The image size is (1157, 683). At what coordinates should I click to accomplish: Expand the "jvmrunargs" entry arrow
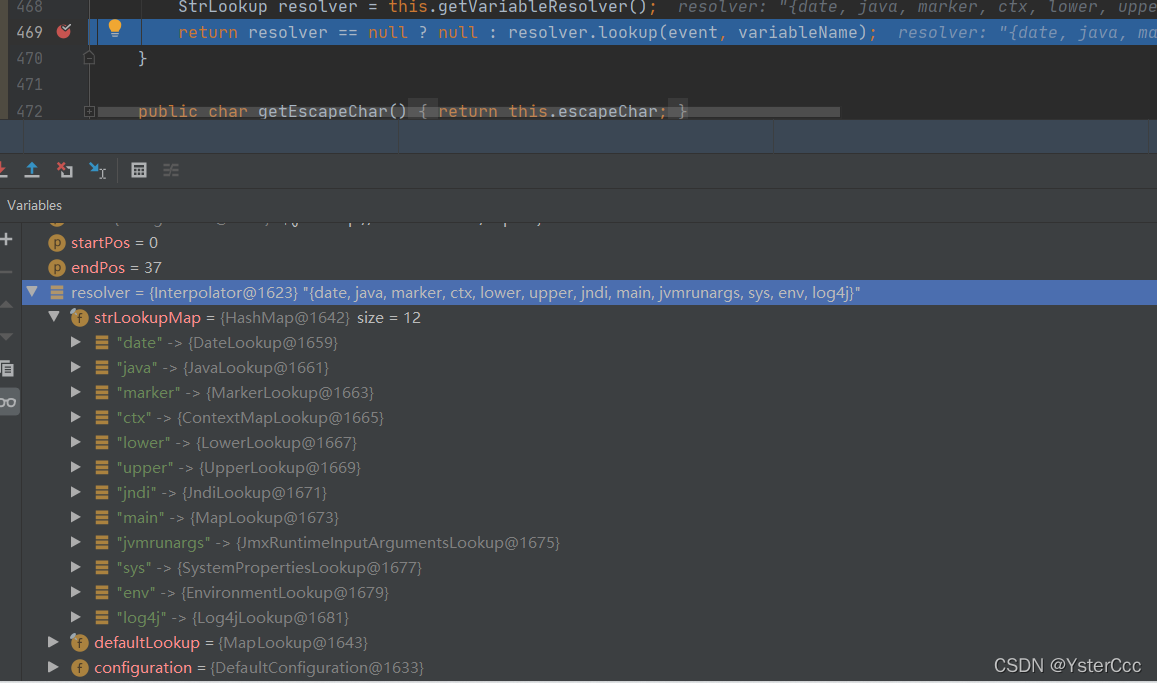[75, 542]
